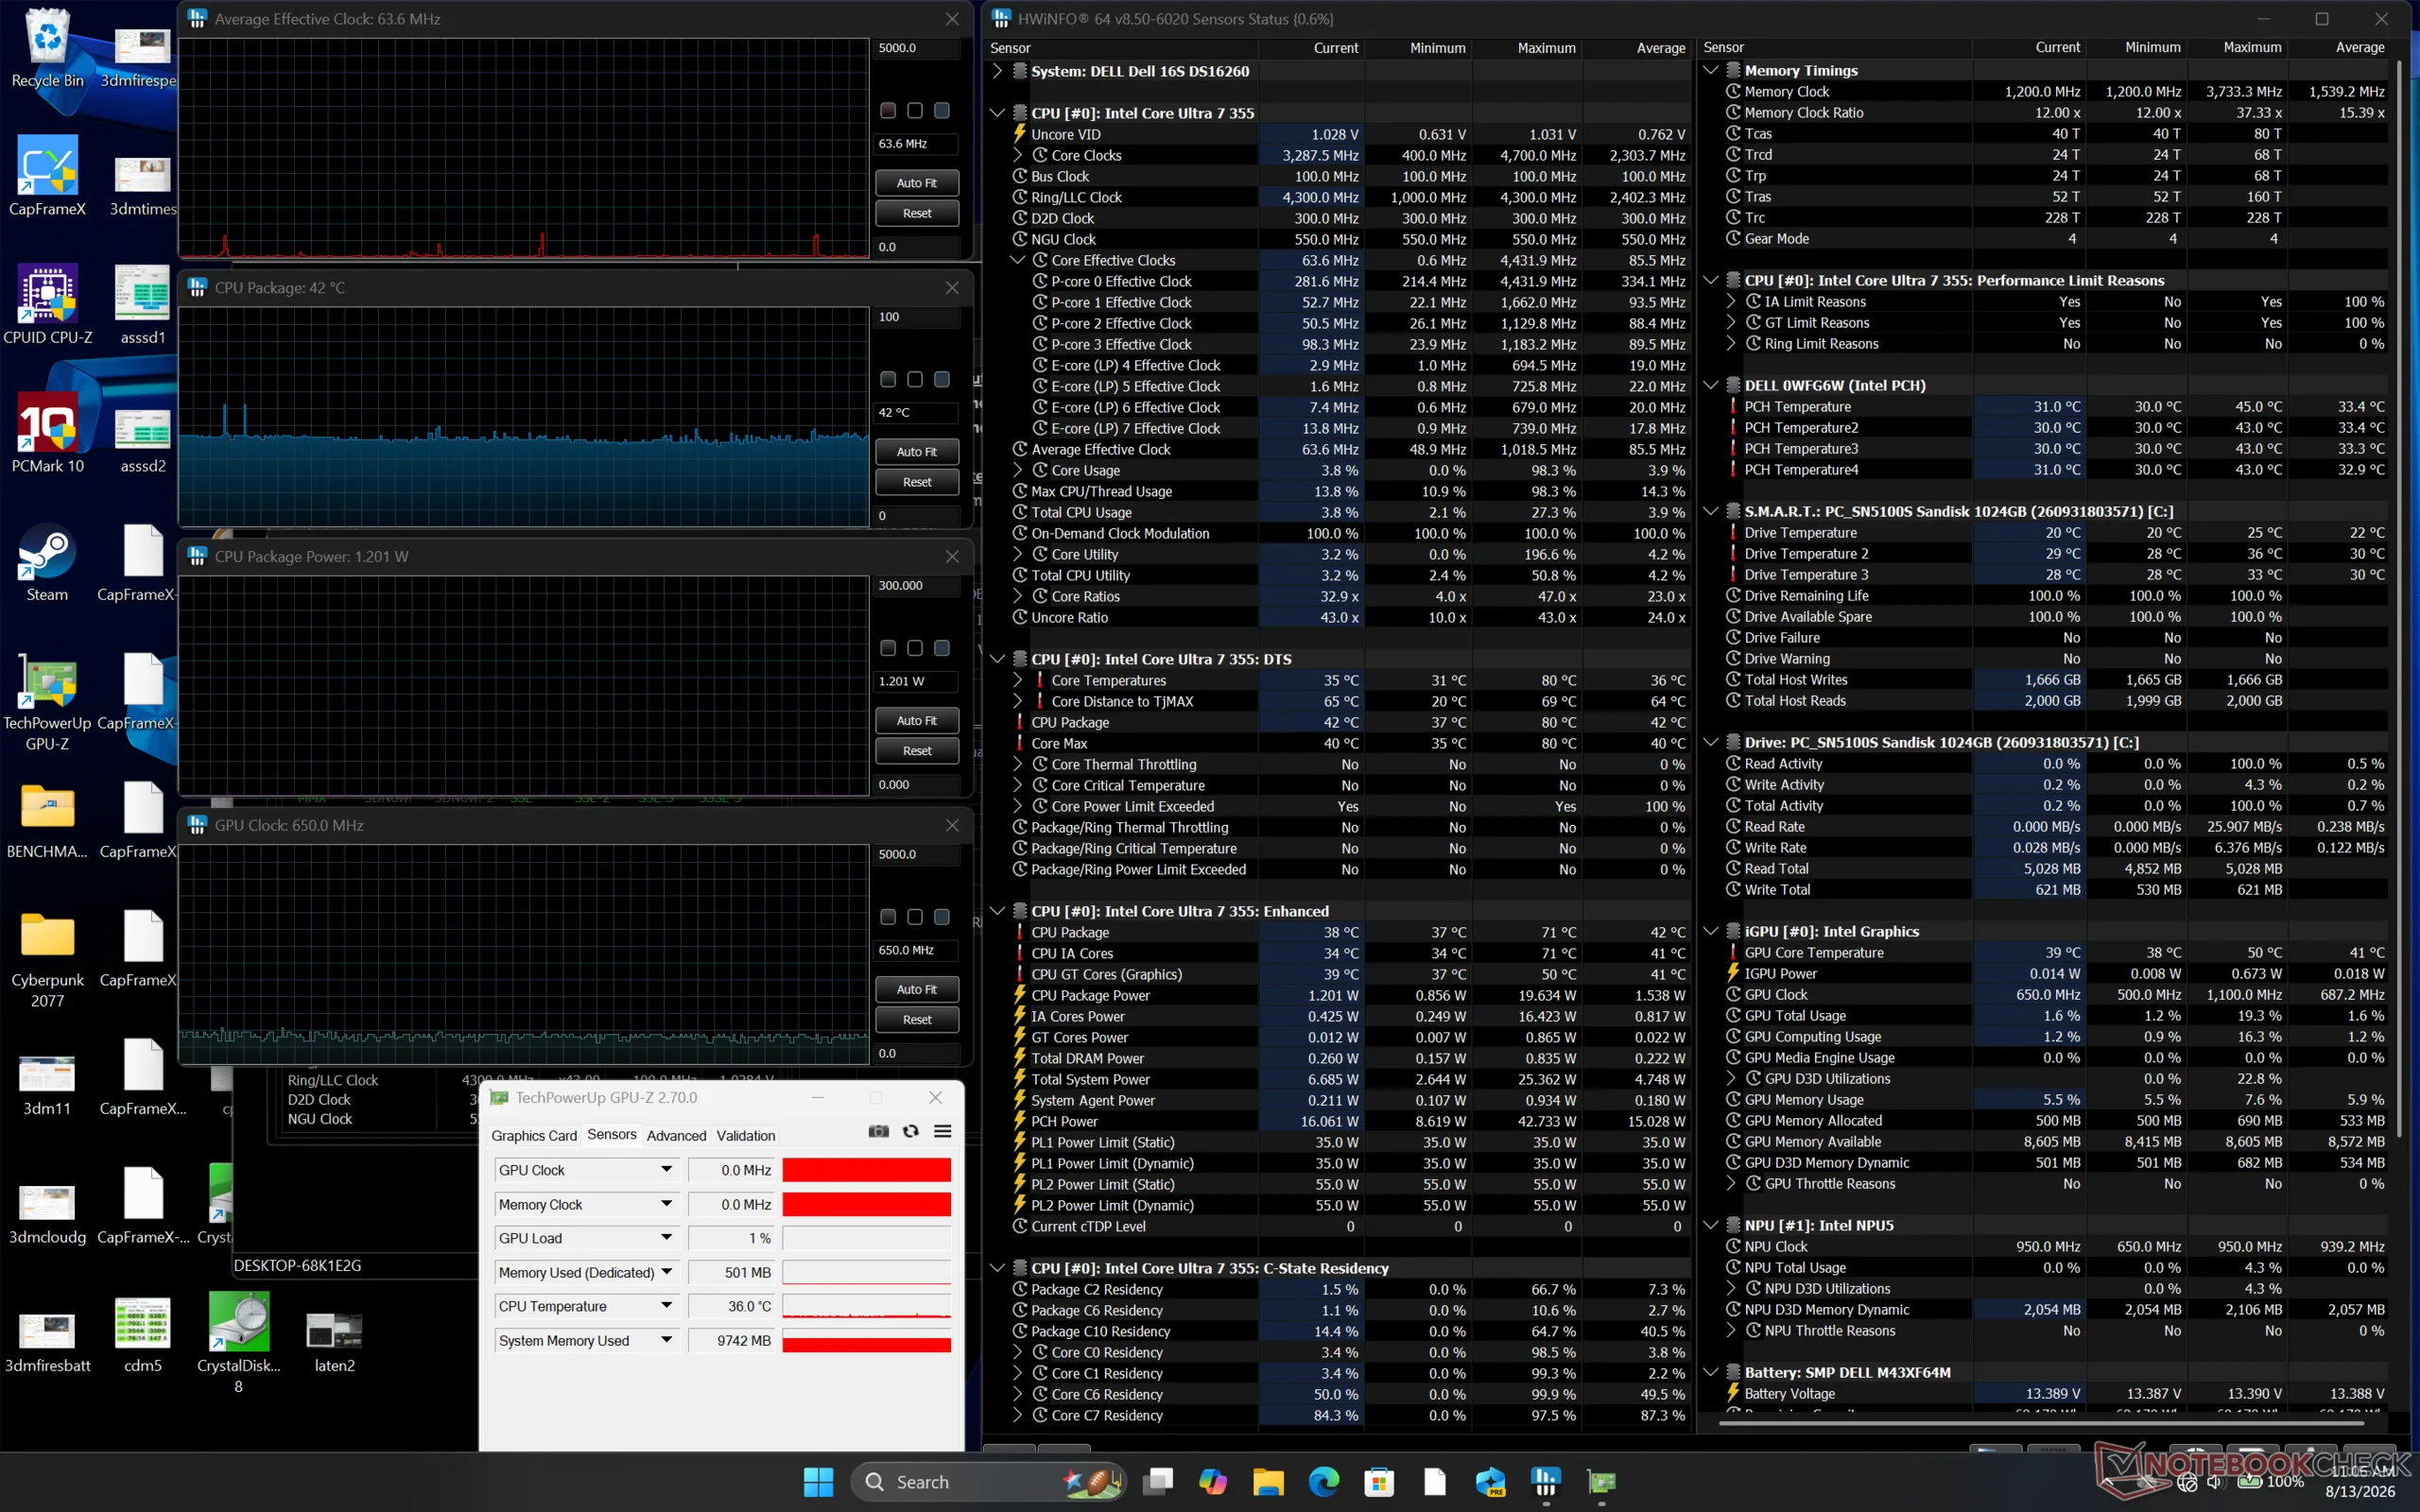Collapse the Core Effective Clocks group
This screenshot has height=1512, width=2420.
pyautogui.click(x=1017, y=260)
